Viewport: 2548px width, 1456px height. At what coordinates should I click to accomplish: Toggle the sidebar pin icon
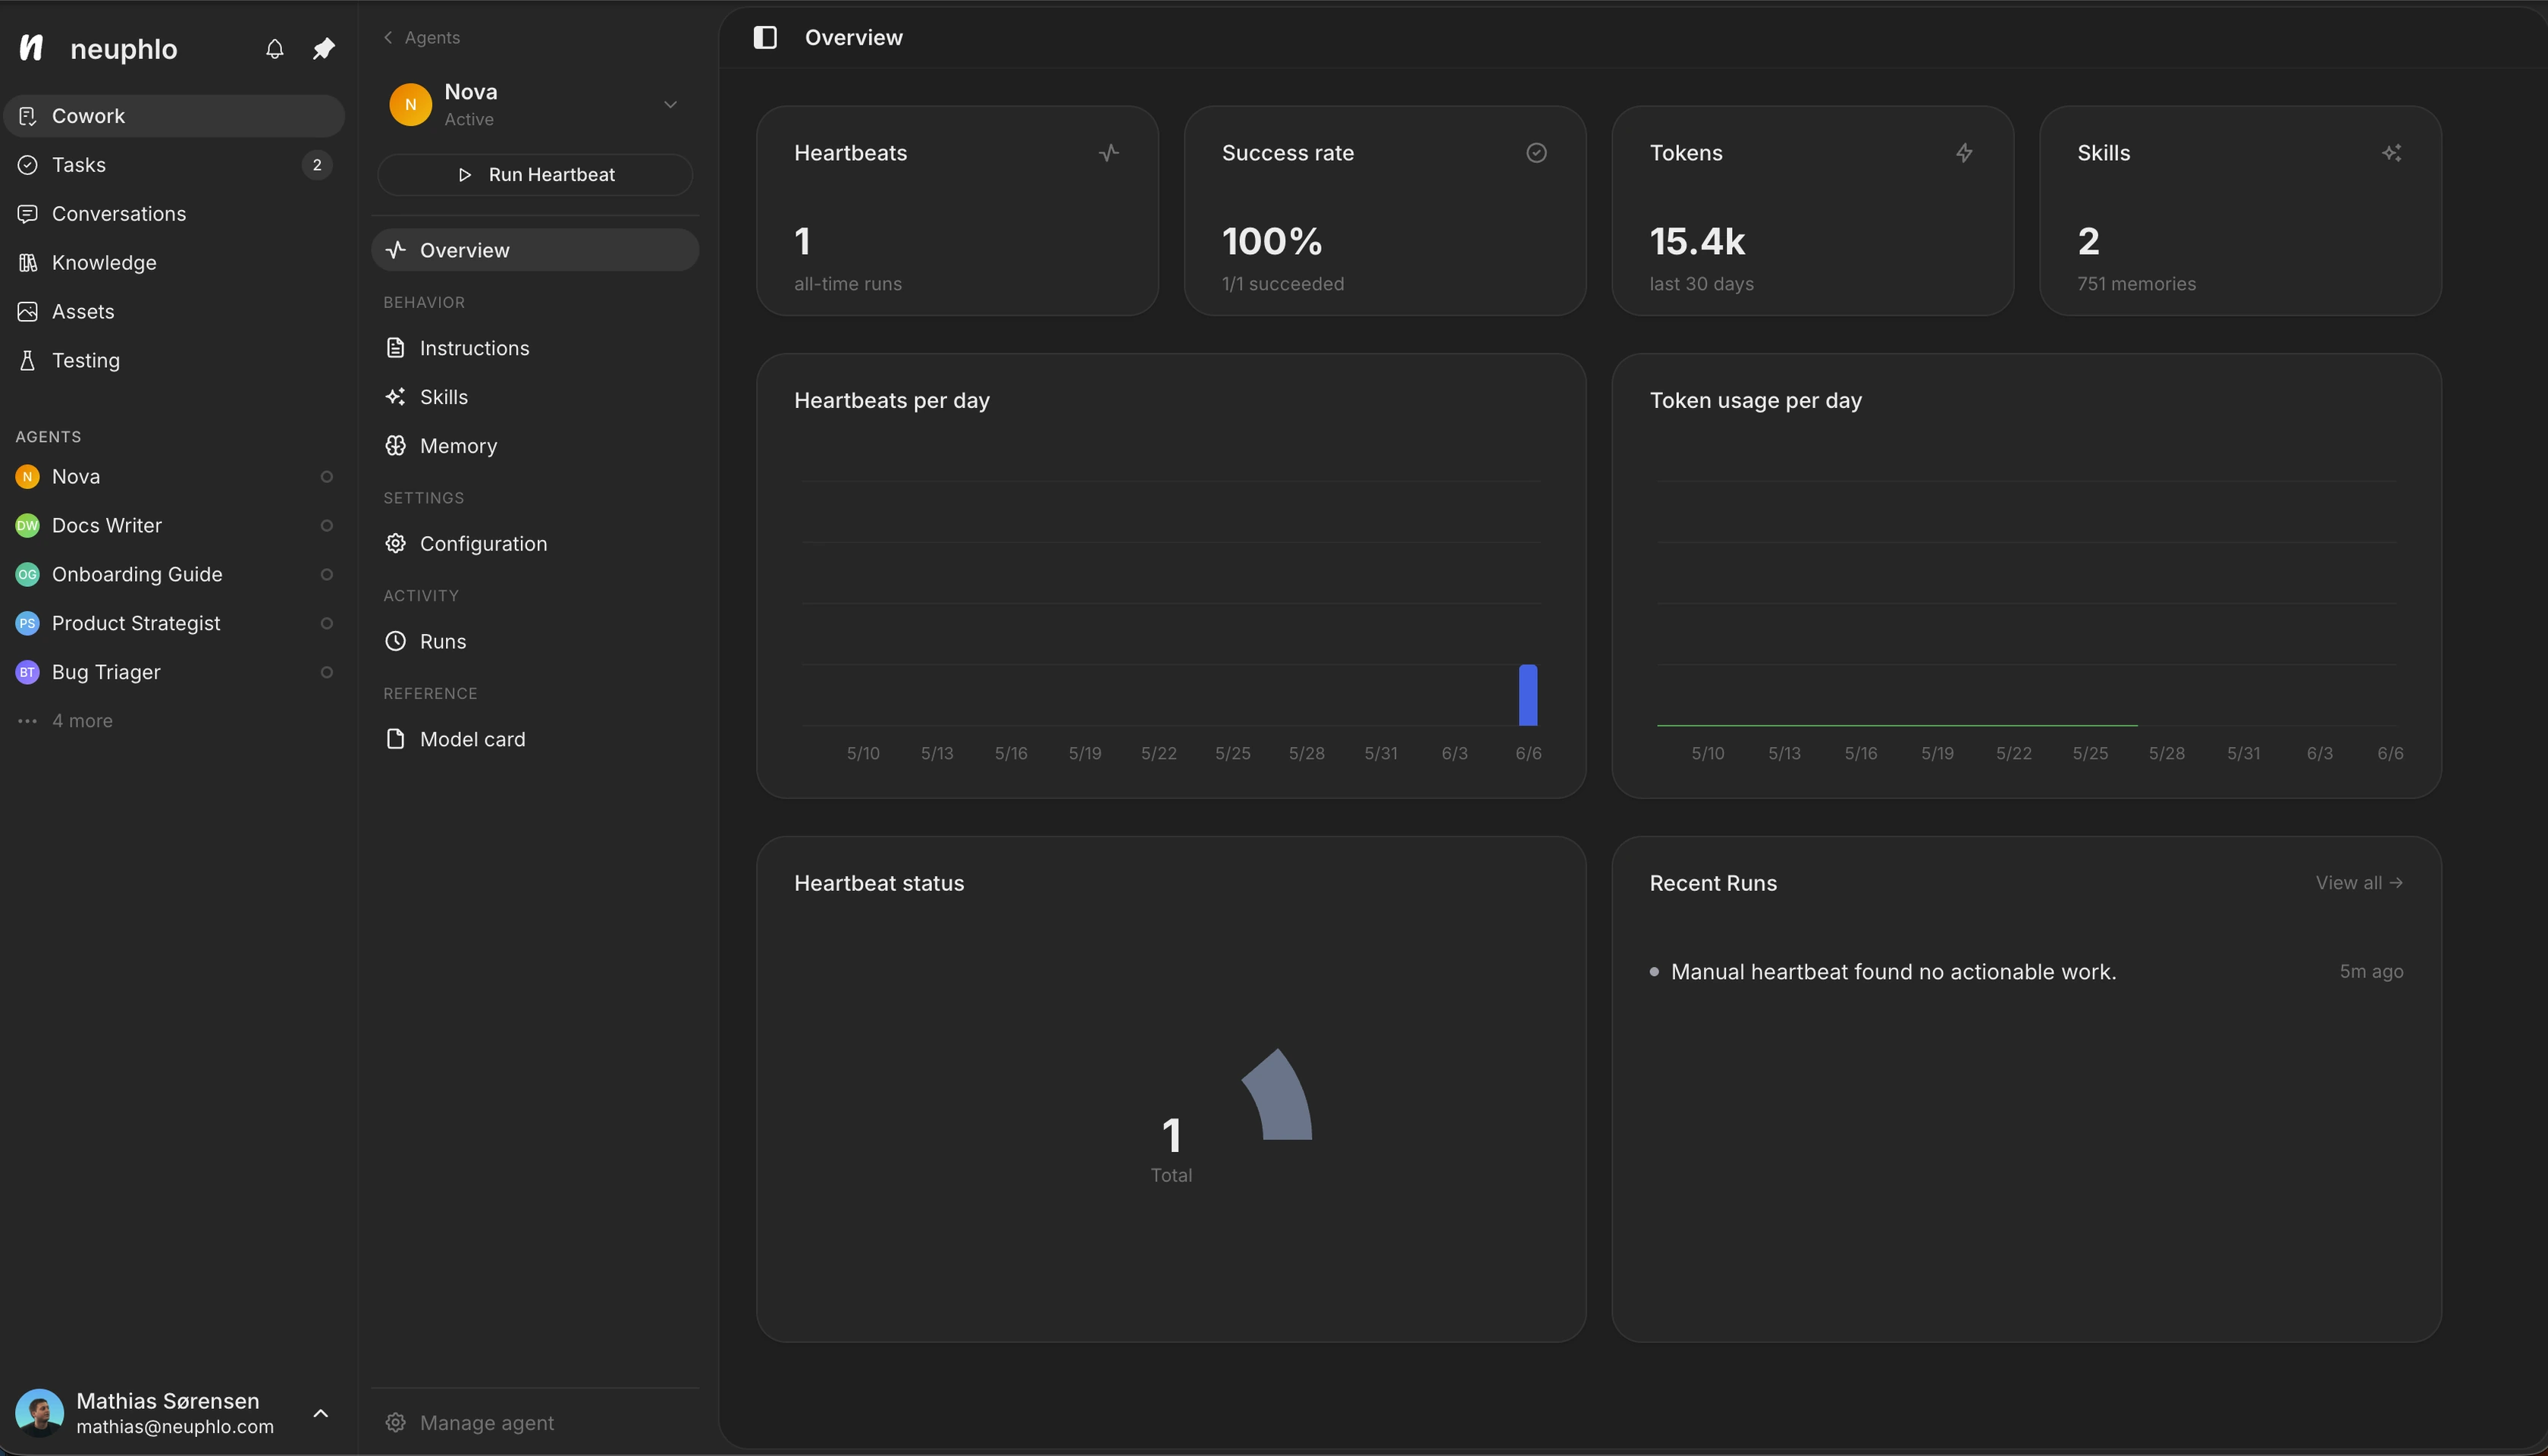(323, 49)
